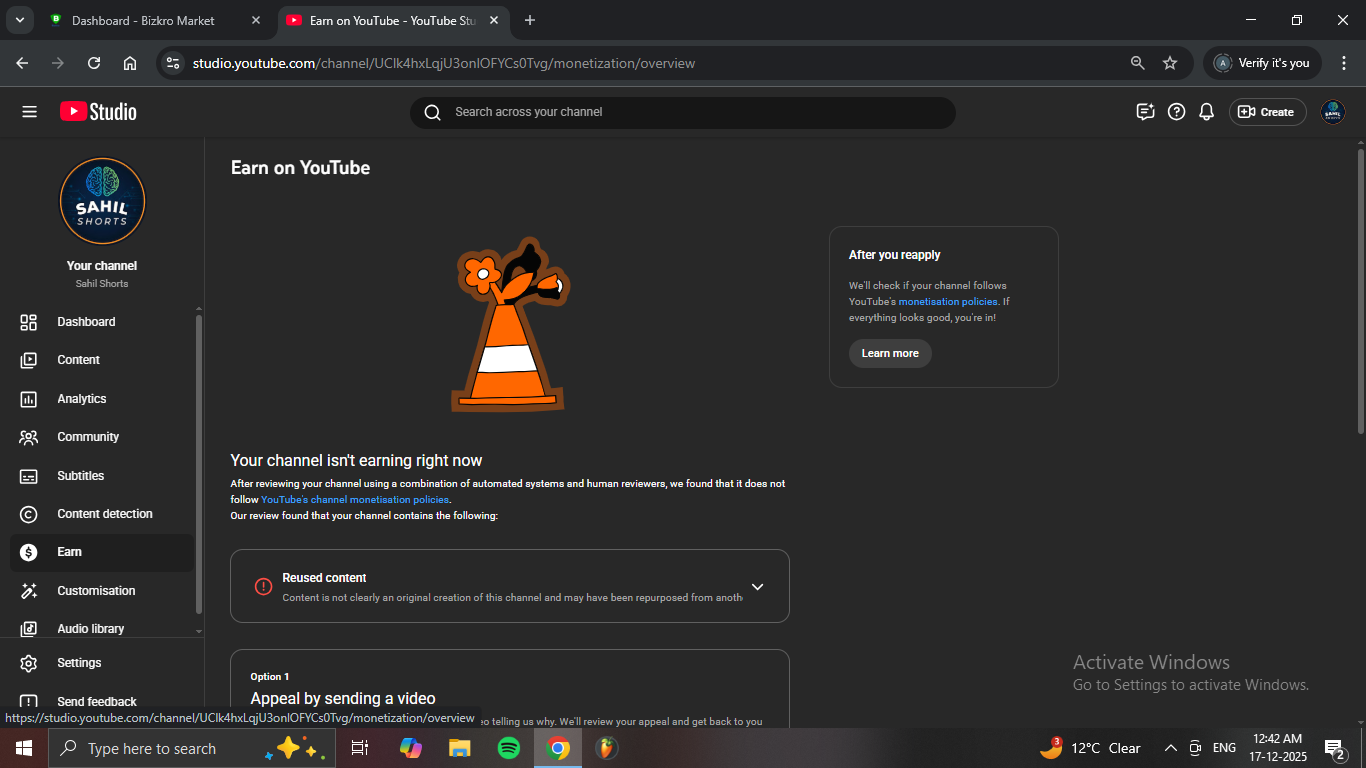
Task: Bookmark this page with star icon
Action: [1170, 63]
